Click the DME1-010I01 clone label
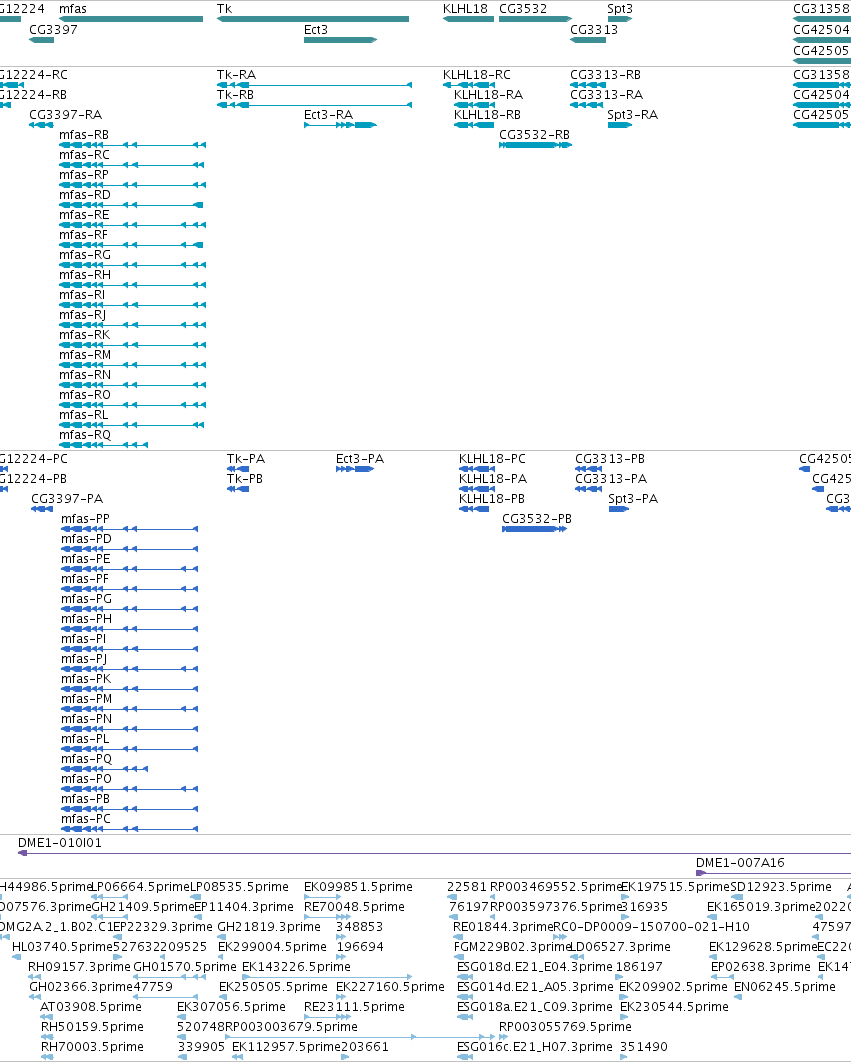The image size is (851, 1062). tap(60, 843)
